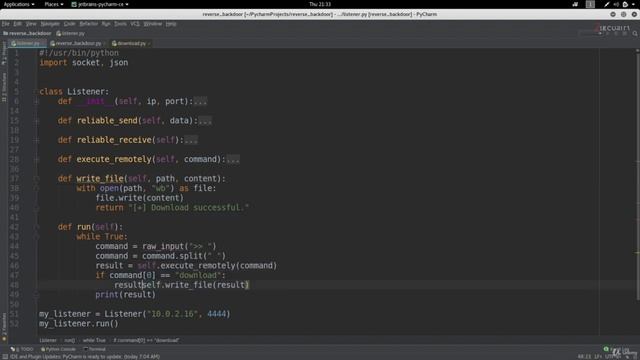The width and height of the screenshot is (640, 360).
Task: Open the Tools menu
Action: (x=120, y=24)
